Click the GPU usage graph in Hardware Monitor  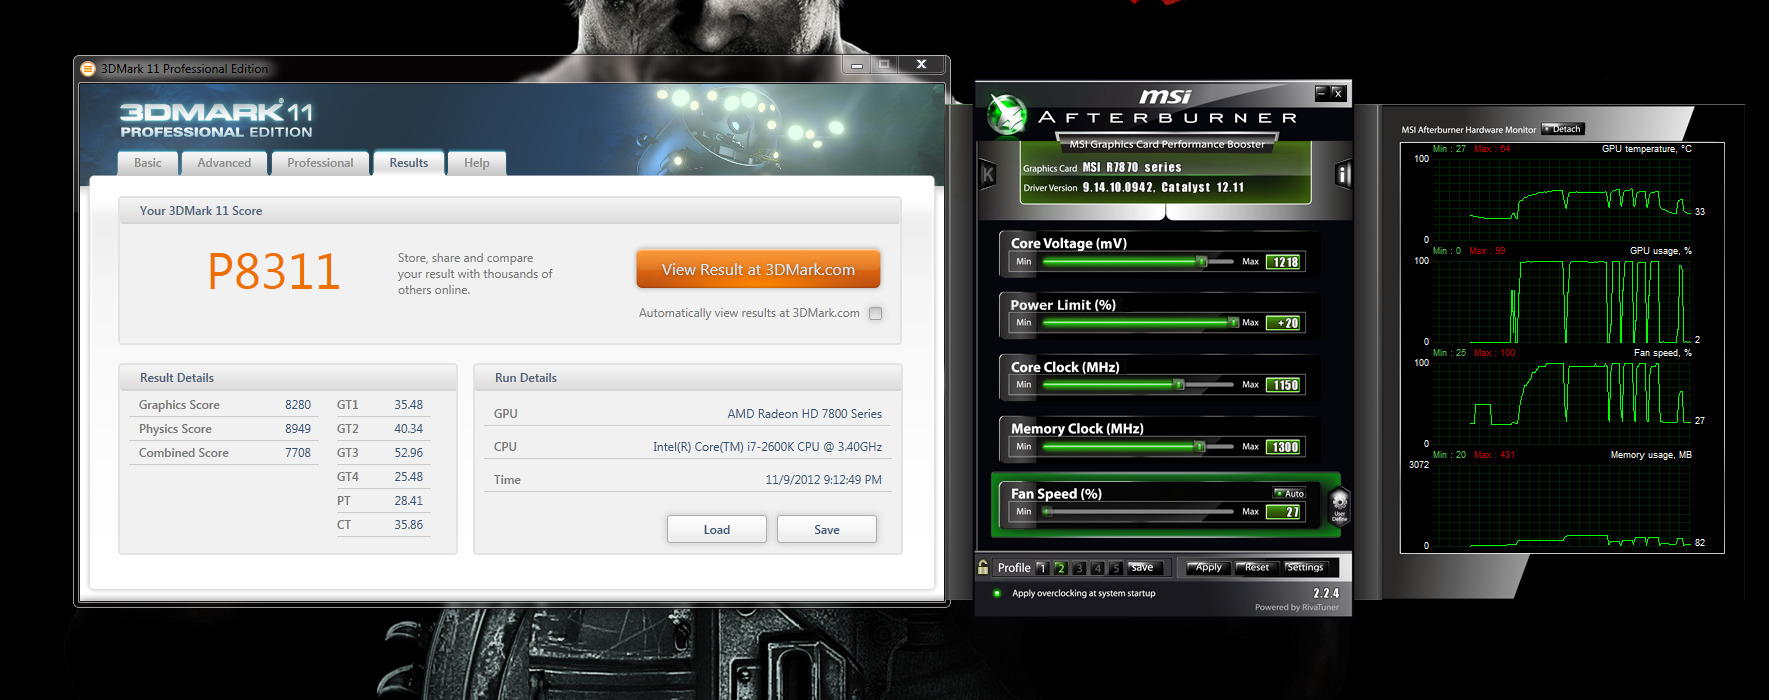coord(1560,300)
